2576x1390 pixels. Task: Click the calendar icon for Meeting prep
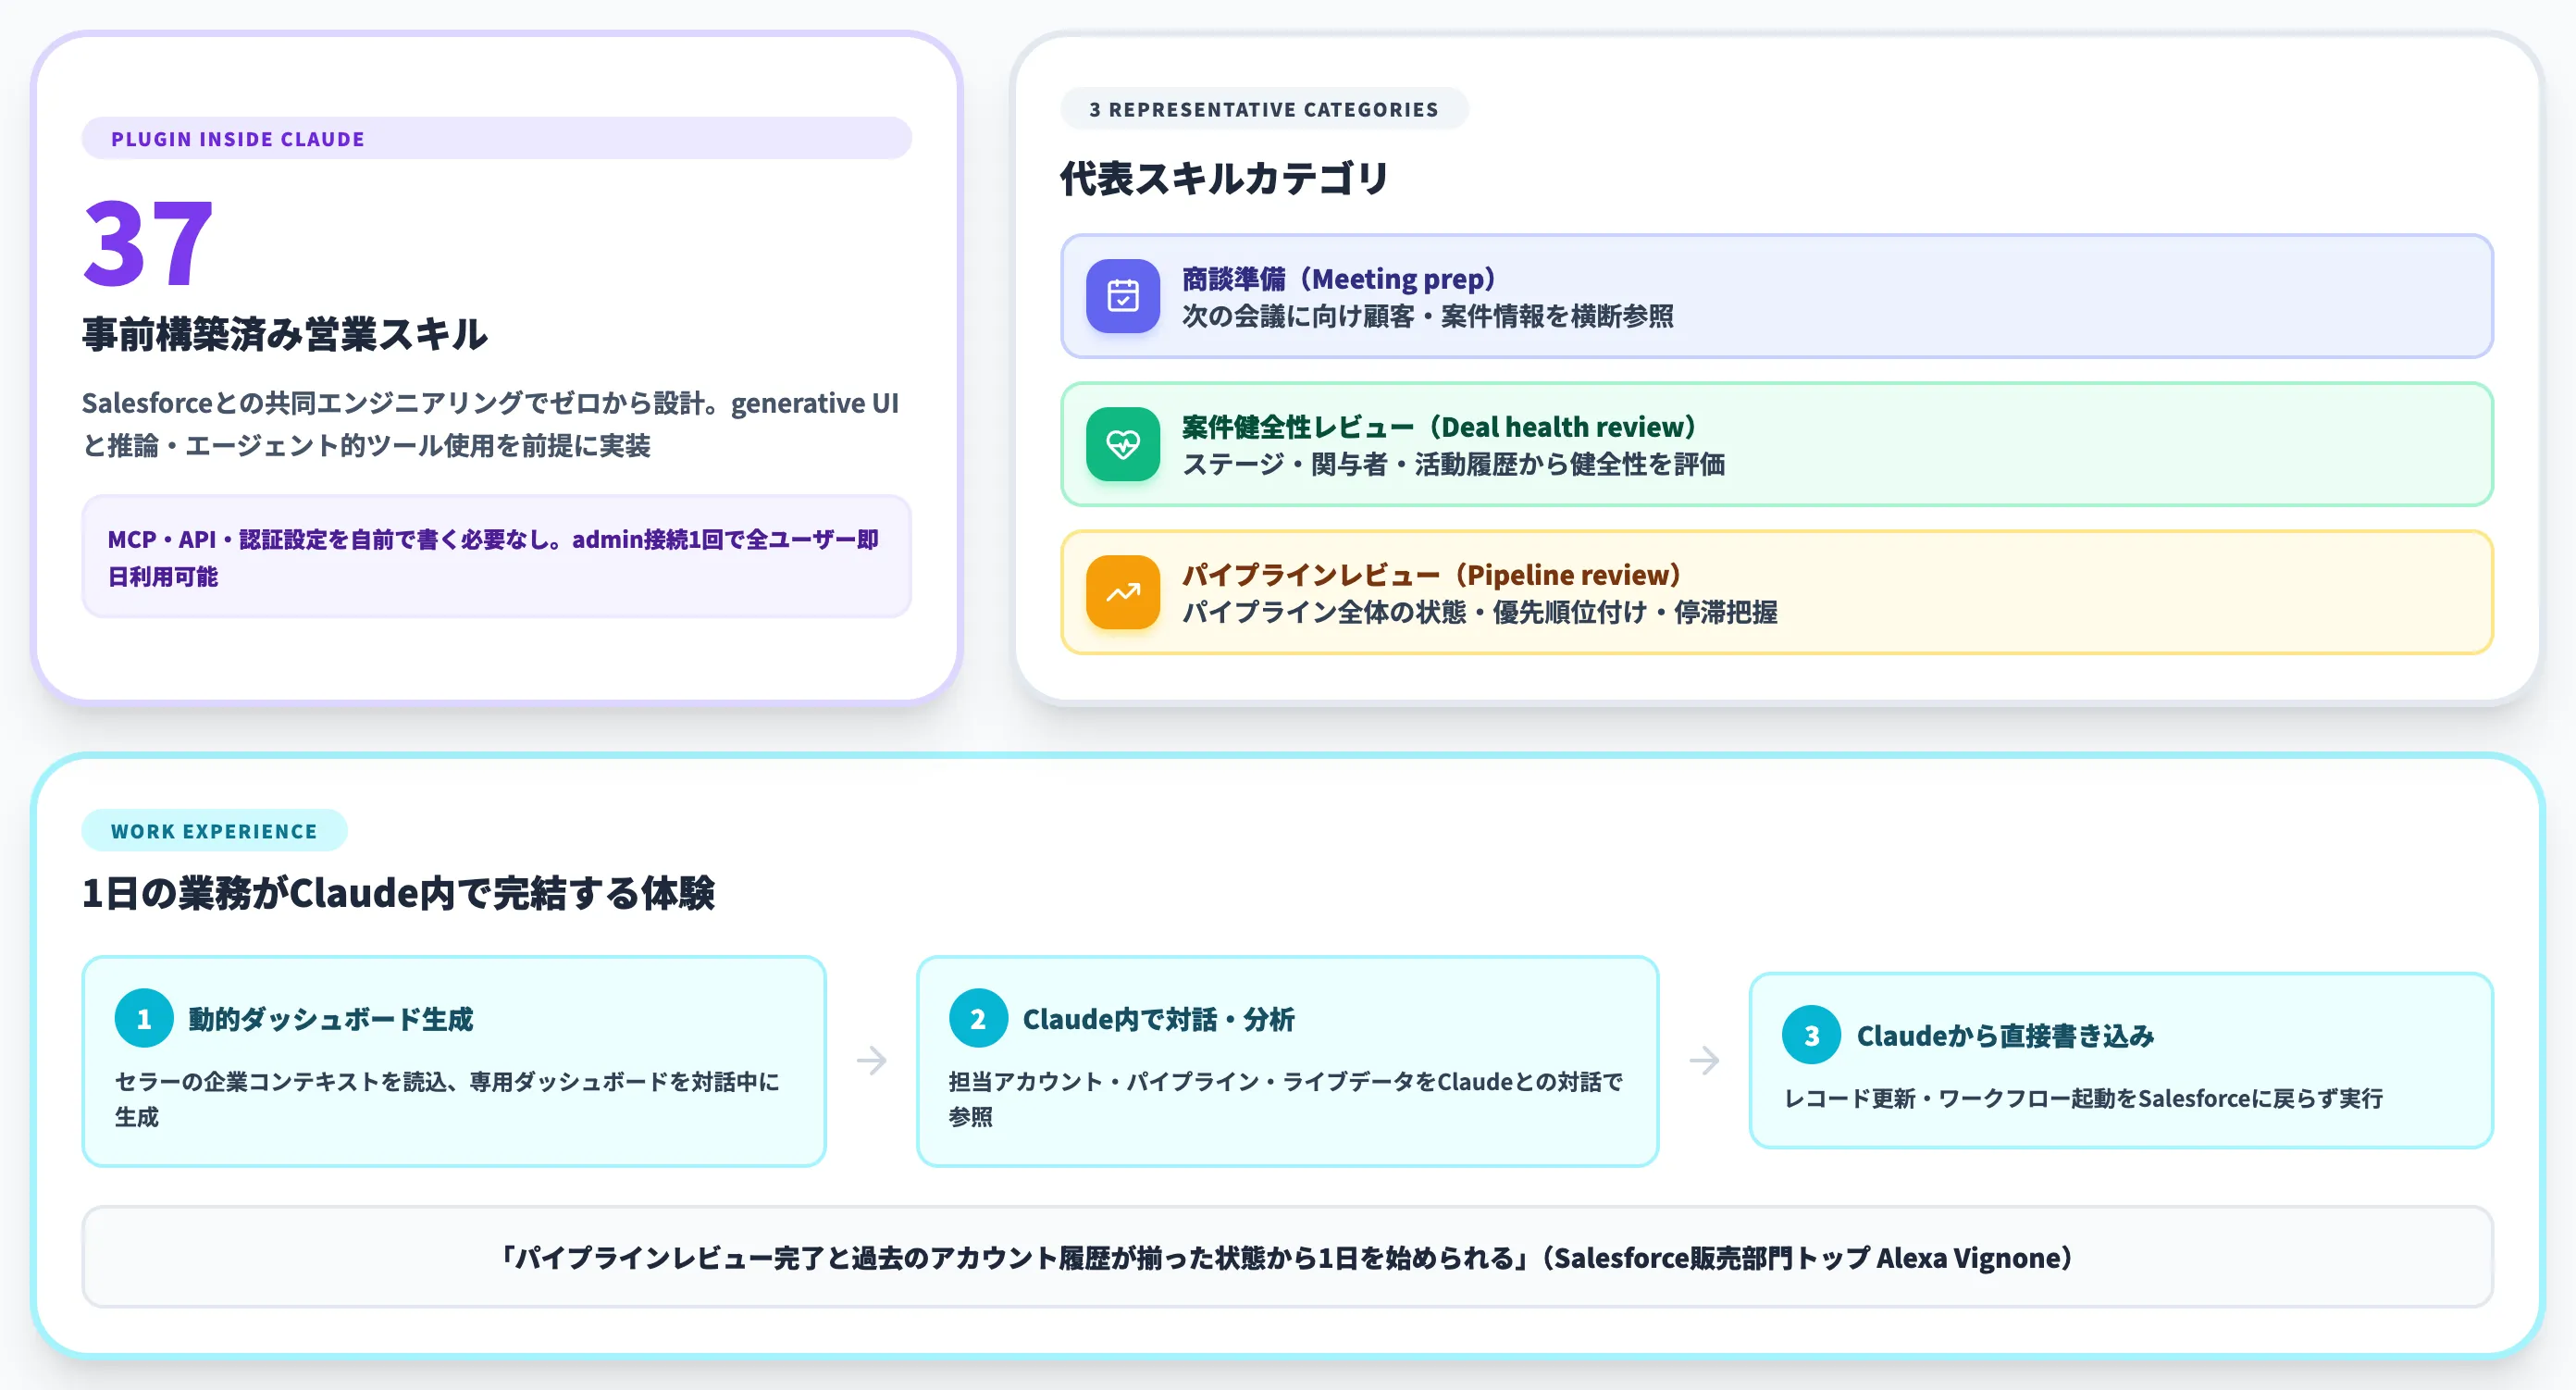coord(1123,296)
